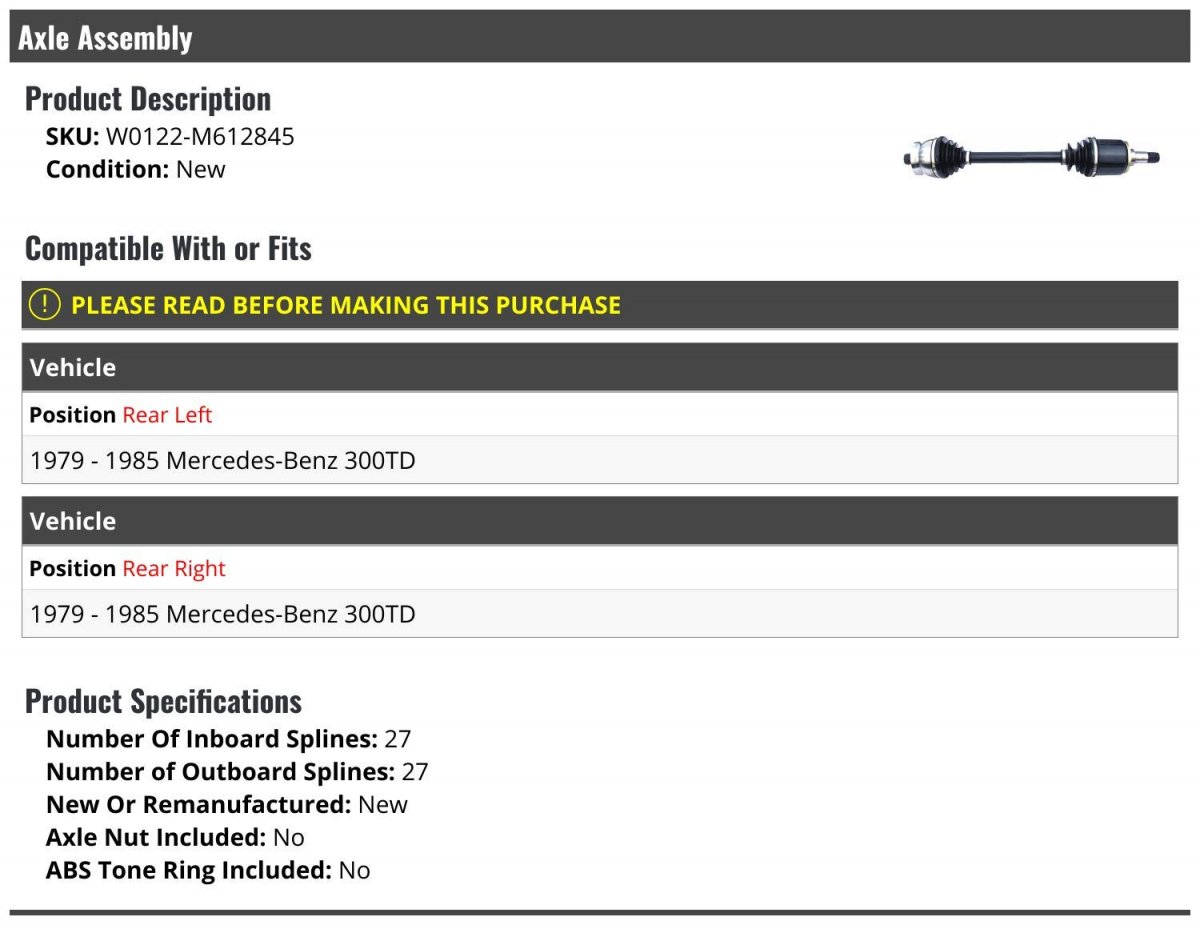This screenshot has width=1200, height=925.
Task: Click the Rear Left position text
Action: [167, 414]
